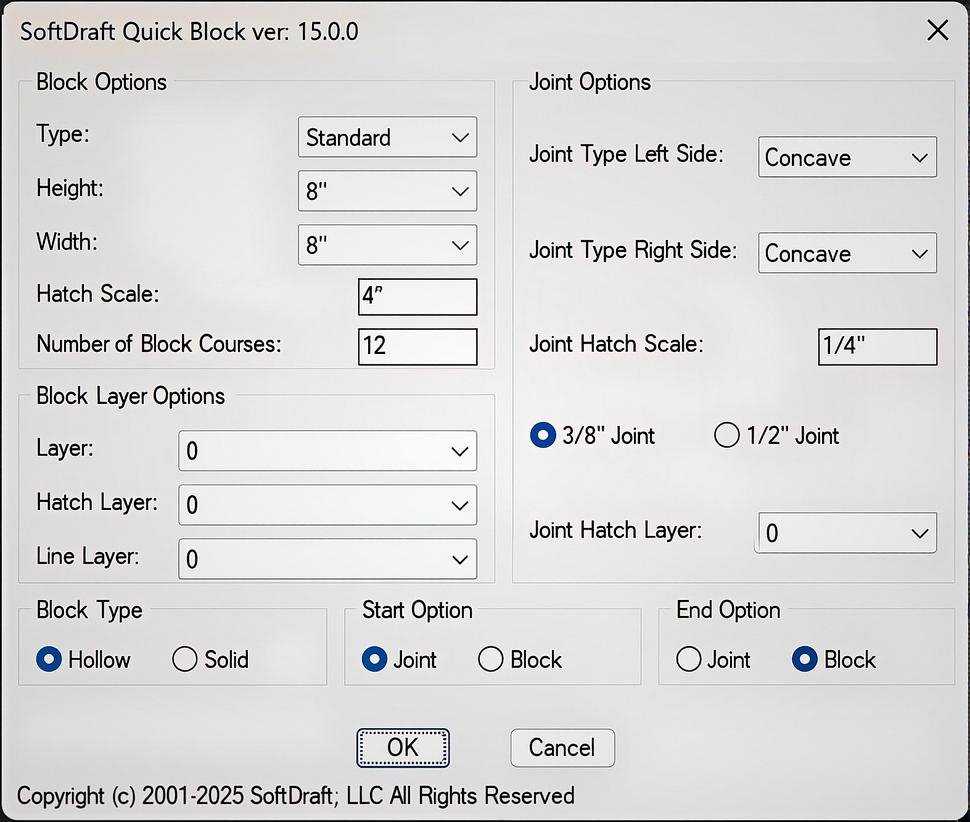Expand the Layer dropdown

[x=327, y=451]
